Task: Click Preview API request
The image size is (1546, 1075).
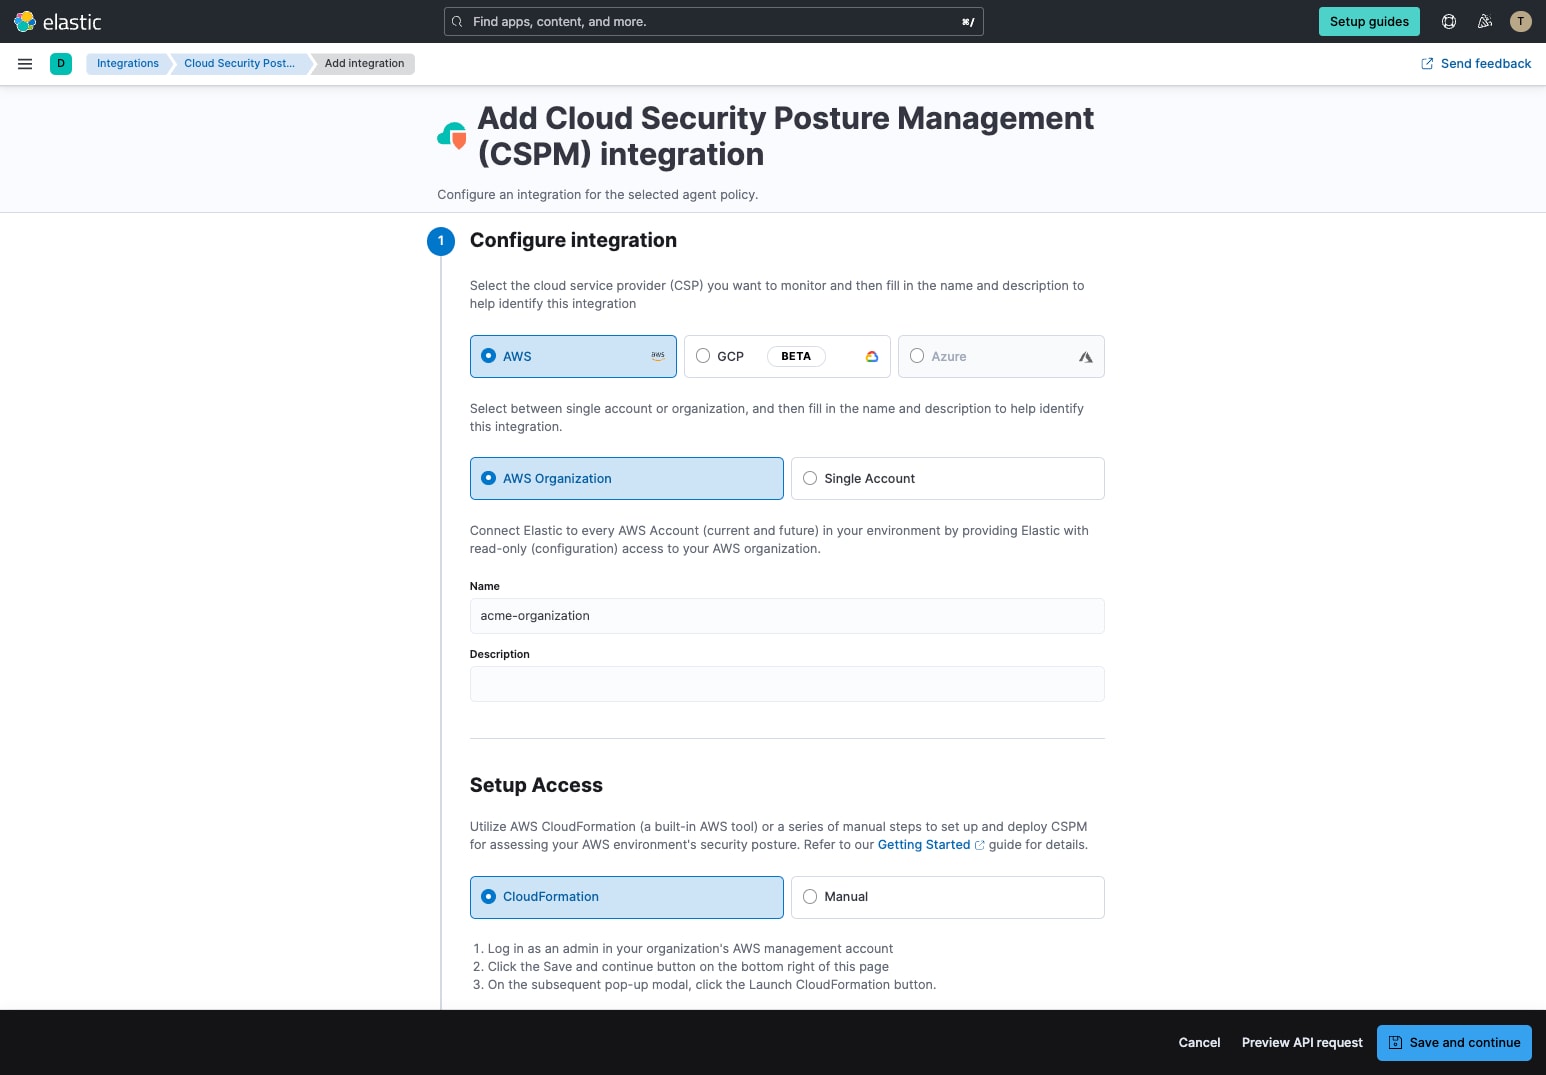Action: 1302,1042
